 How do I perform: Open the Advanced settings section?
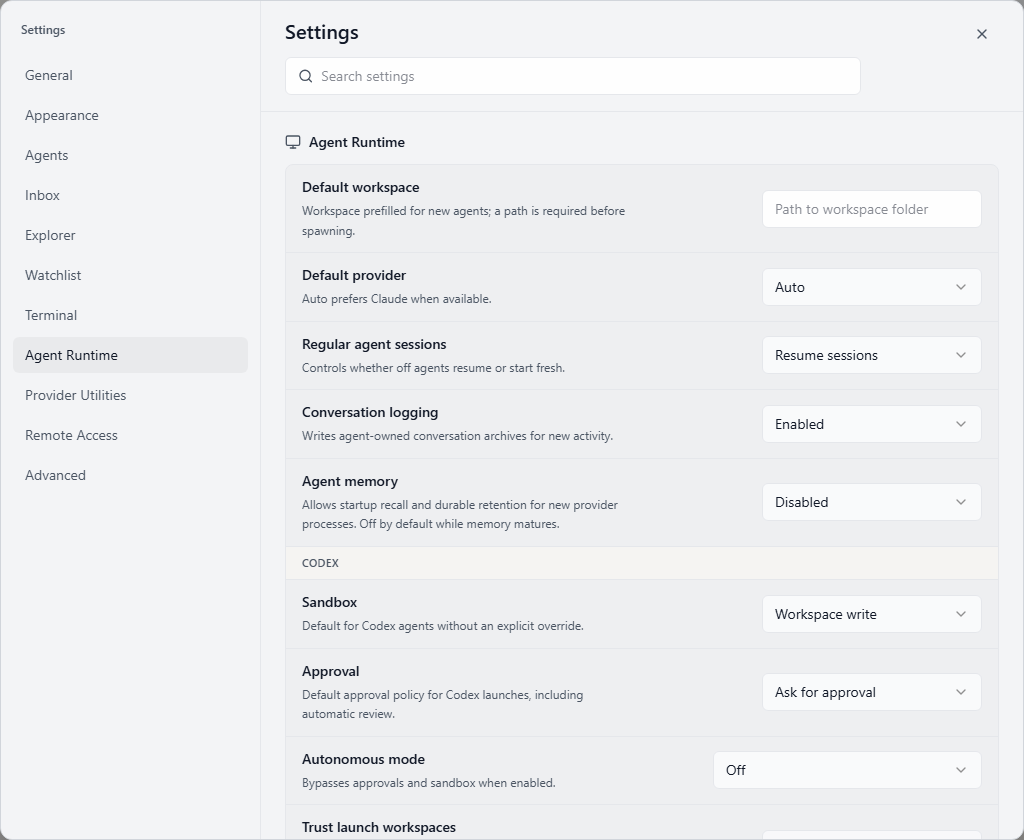131,475
